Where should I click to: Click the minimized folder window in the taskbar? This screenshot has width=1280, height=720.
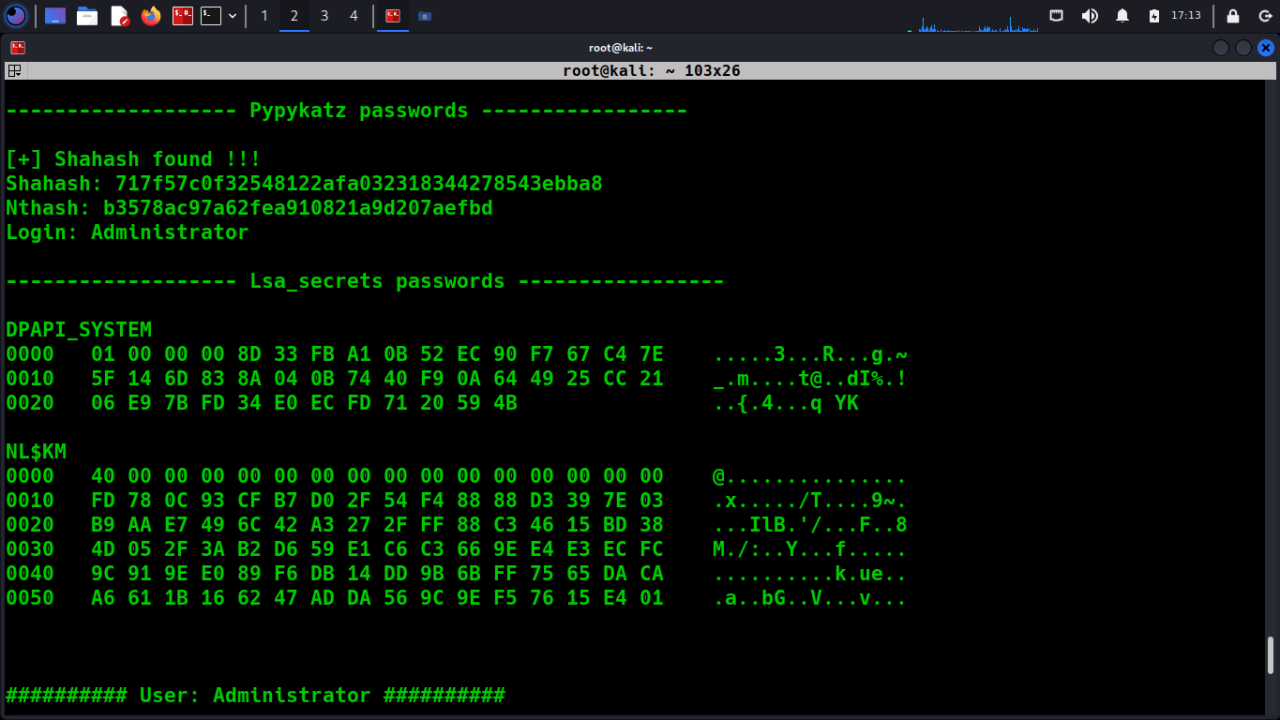pyautogui.click(x=425, y=15)
